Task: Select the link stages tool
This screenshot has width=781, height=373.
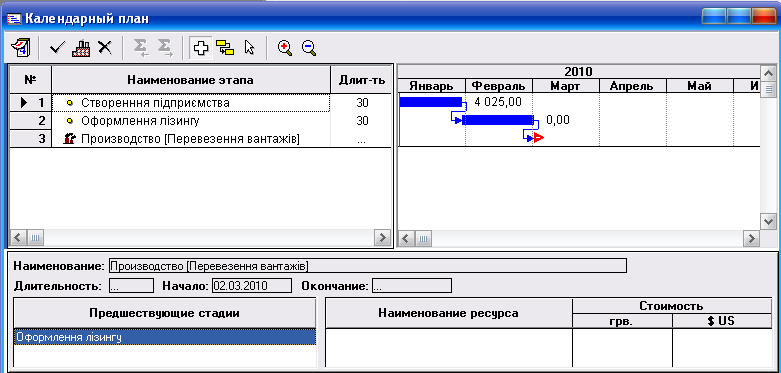Action: click(x=225, y=48)
